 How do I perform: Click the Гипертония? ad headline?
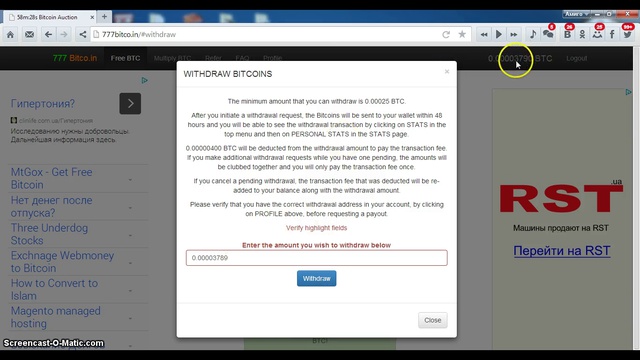(x=43, y=104)
